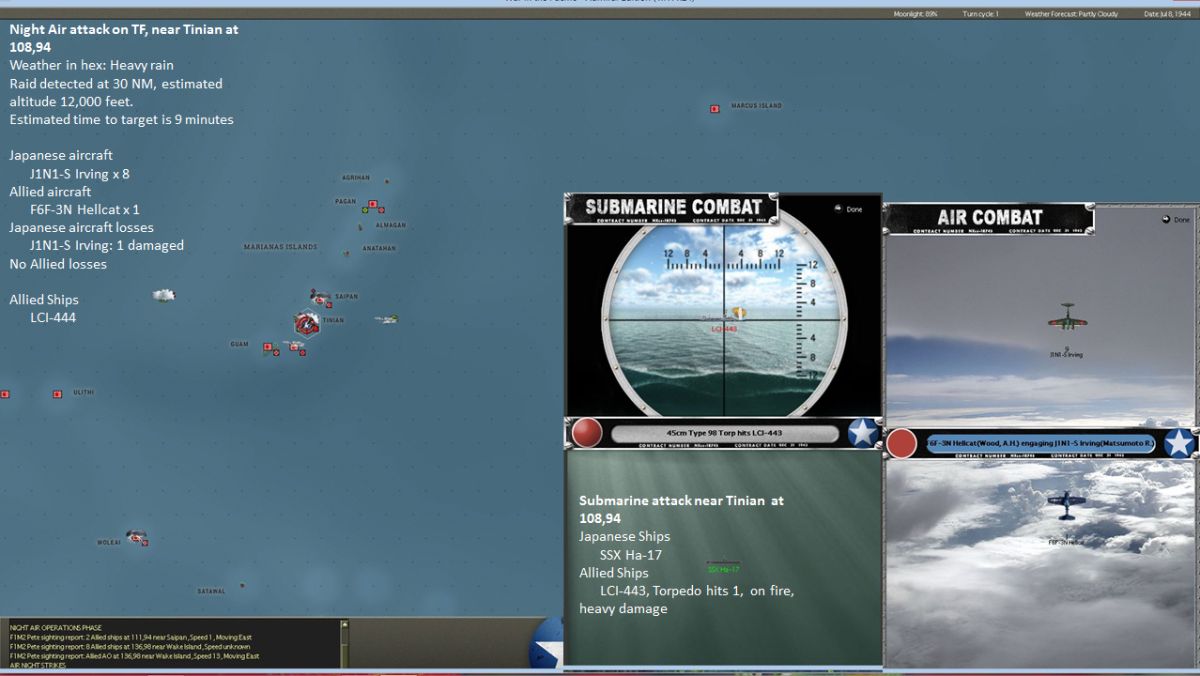Select the Pagan base icon on map
The width and height of the screenshot is (1200, 676).
coord(373,206)
